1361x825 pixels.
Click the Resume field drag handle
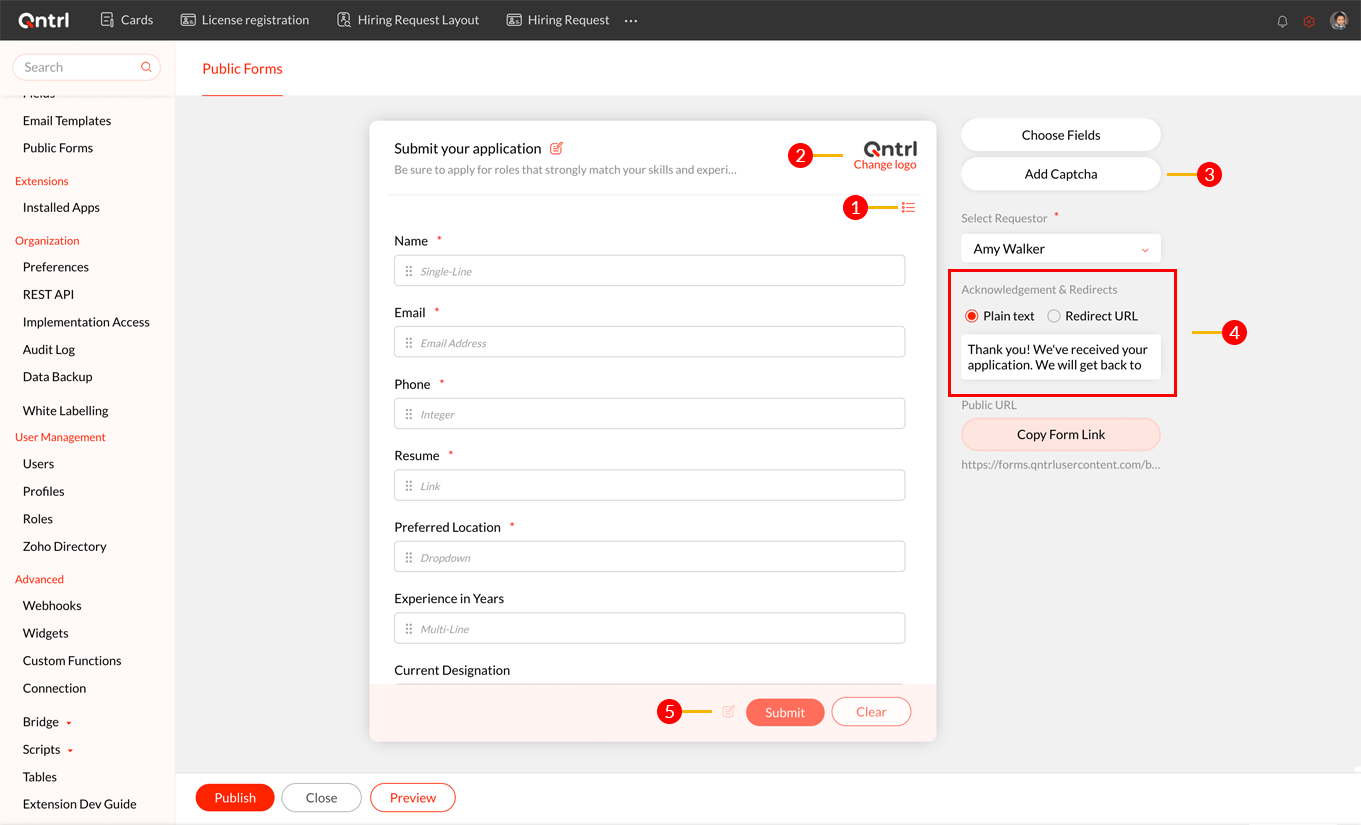tap(408, 486)
